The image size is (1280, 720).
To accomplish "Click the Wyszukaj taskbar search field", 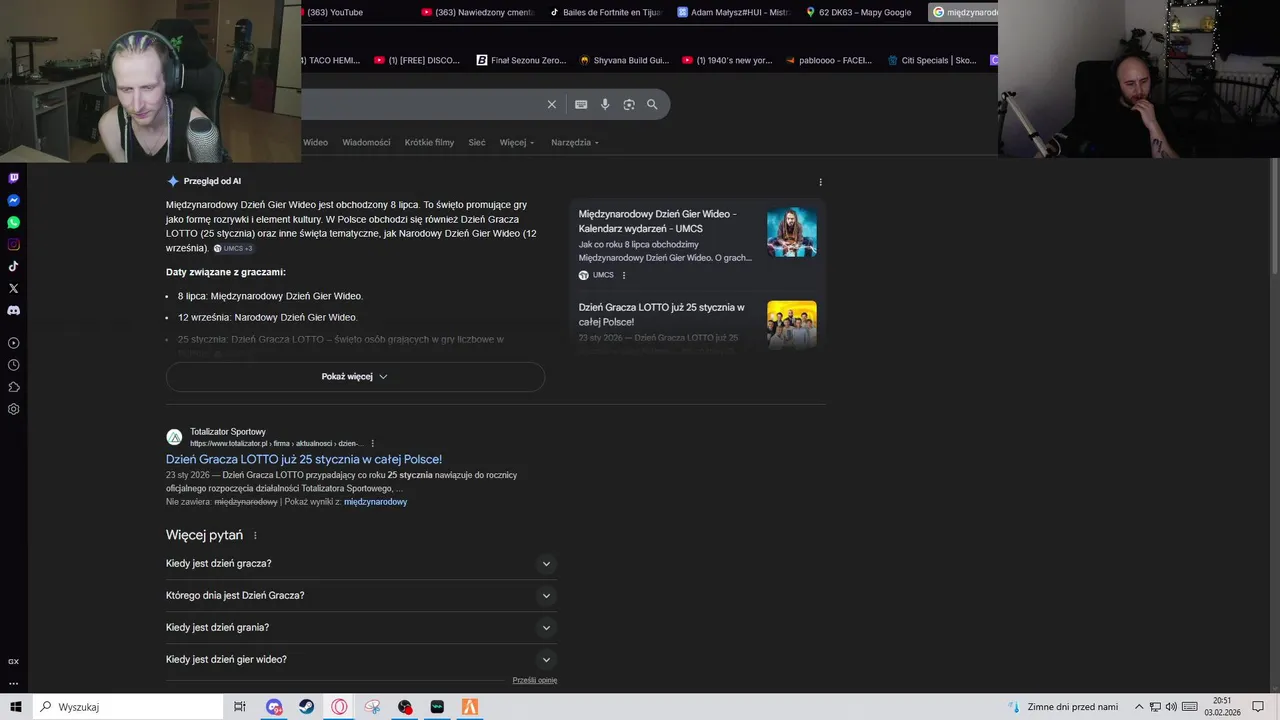I will (128, 707).
